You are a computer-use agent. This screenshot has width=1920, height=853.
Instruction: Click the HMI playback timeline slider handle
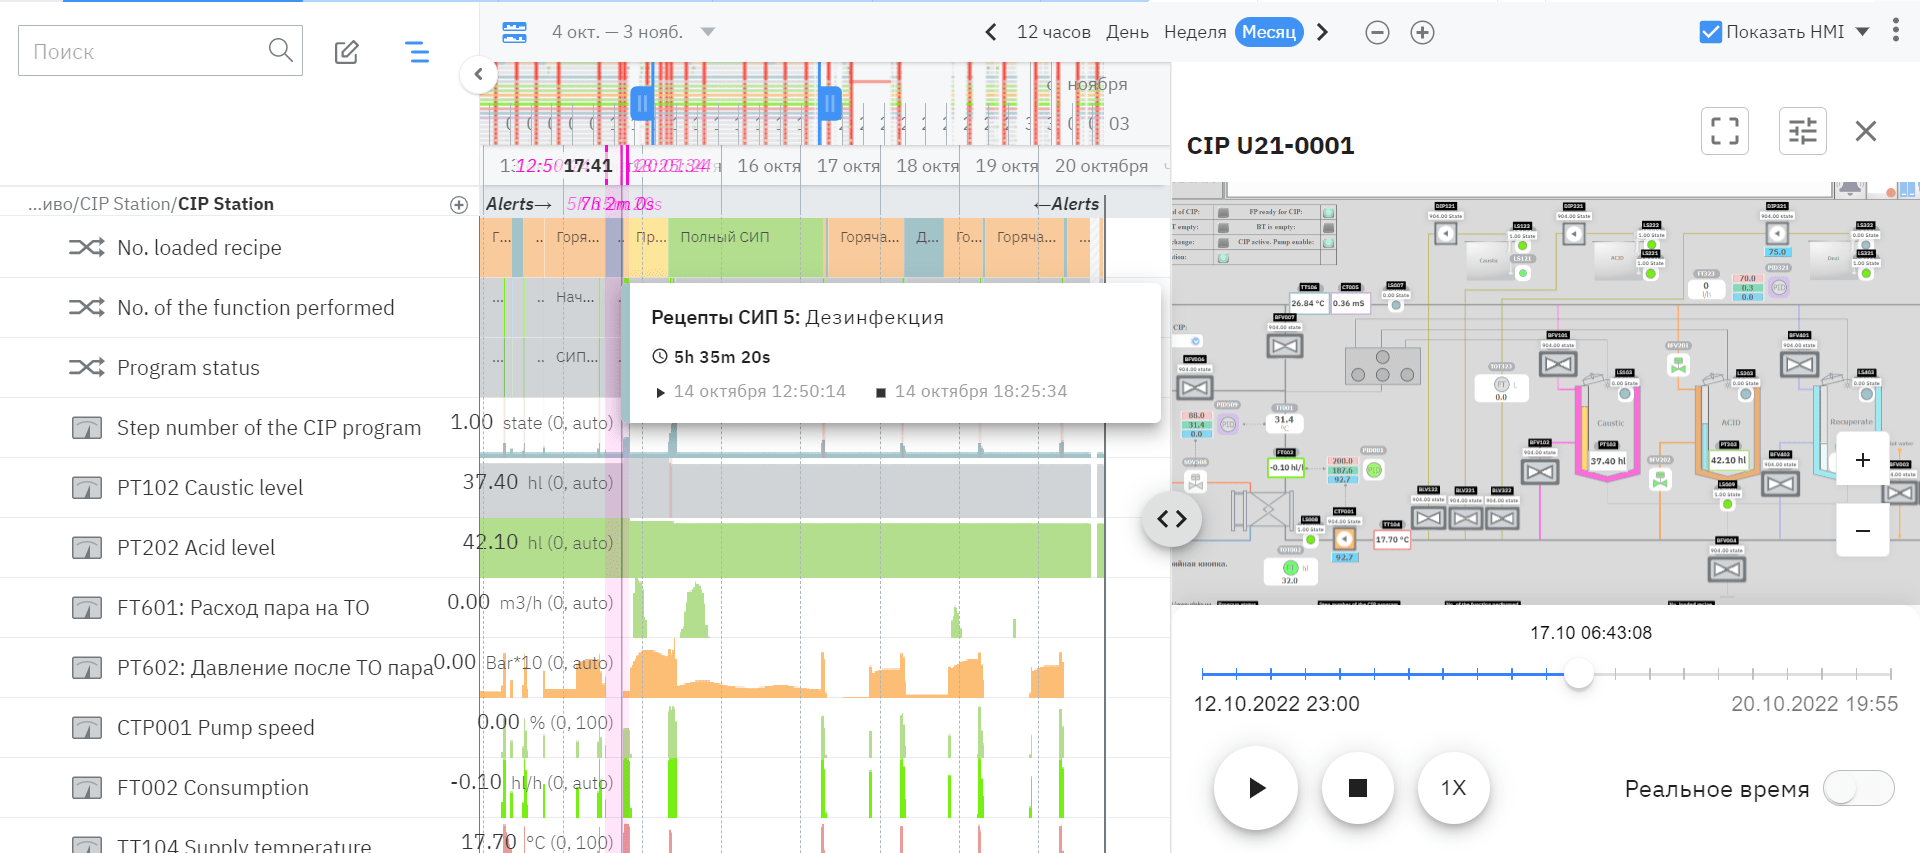pyautogui.click(x=1578, y=673)
